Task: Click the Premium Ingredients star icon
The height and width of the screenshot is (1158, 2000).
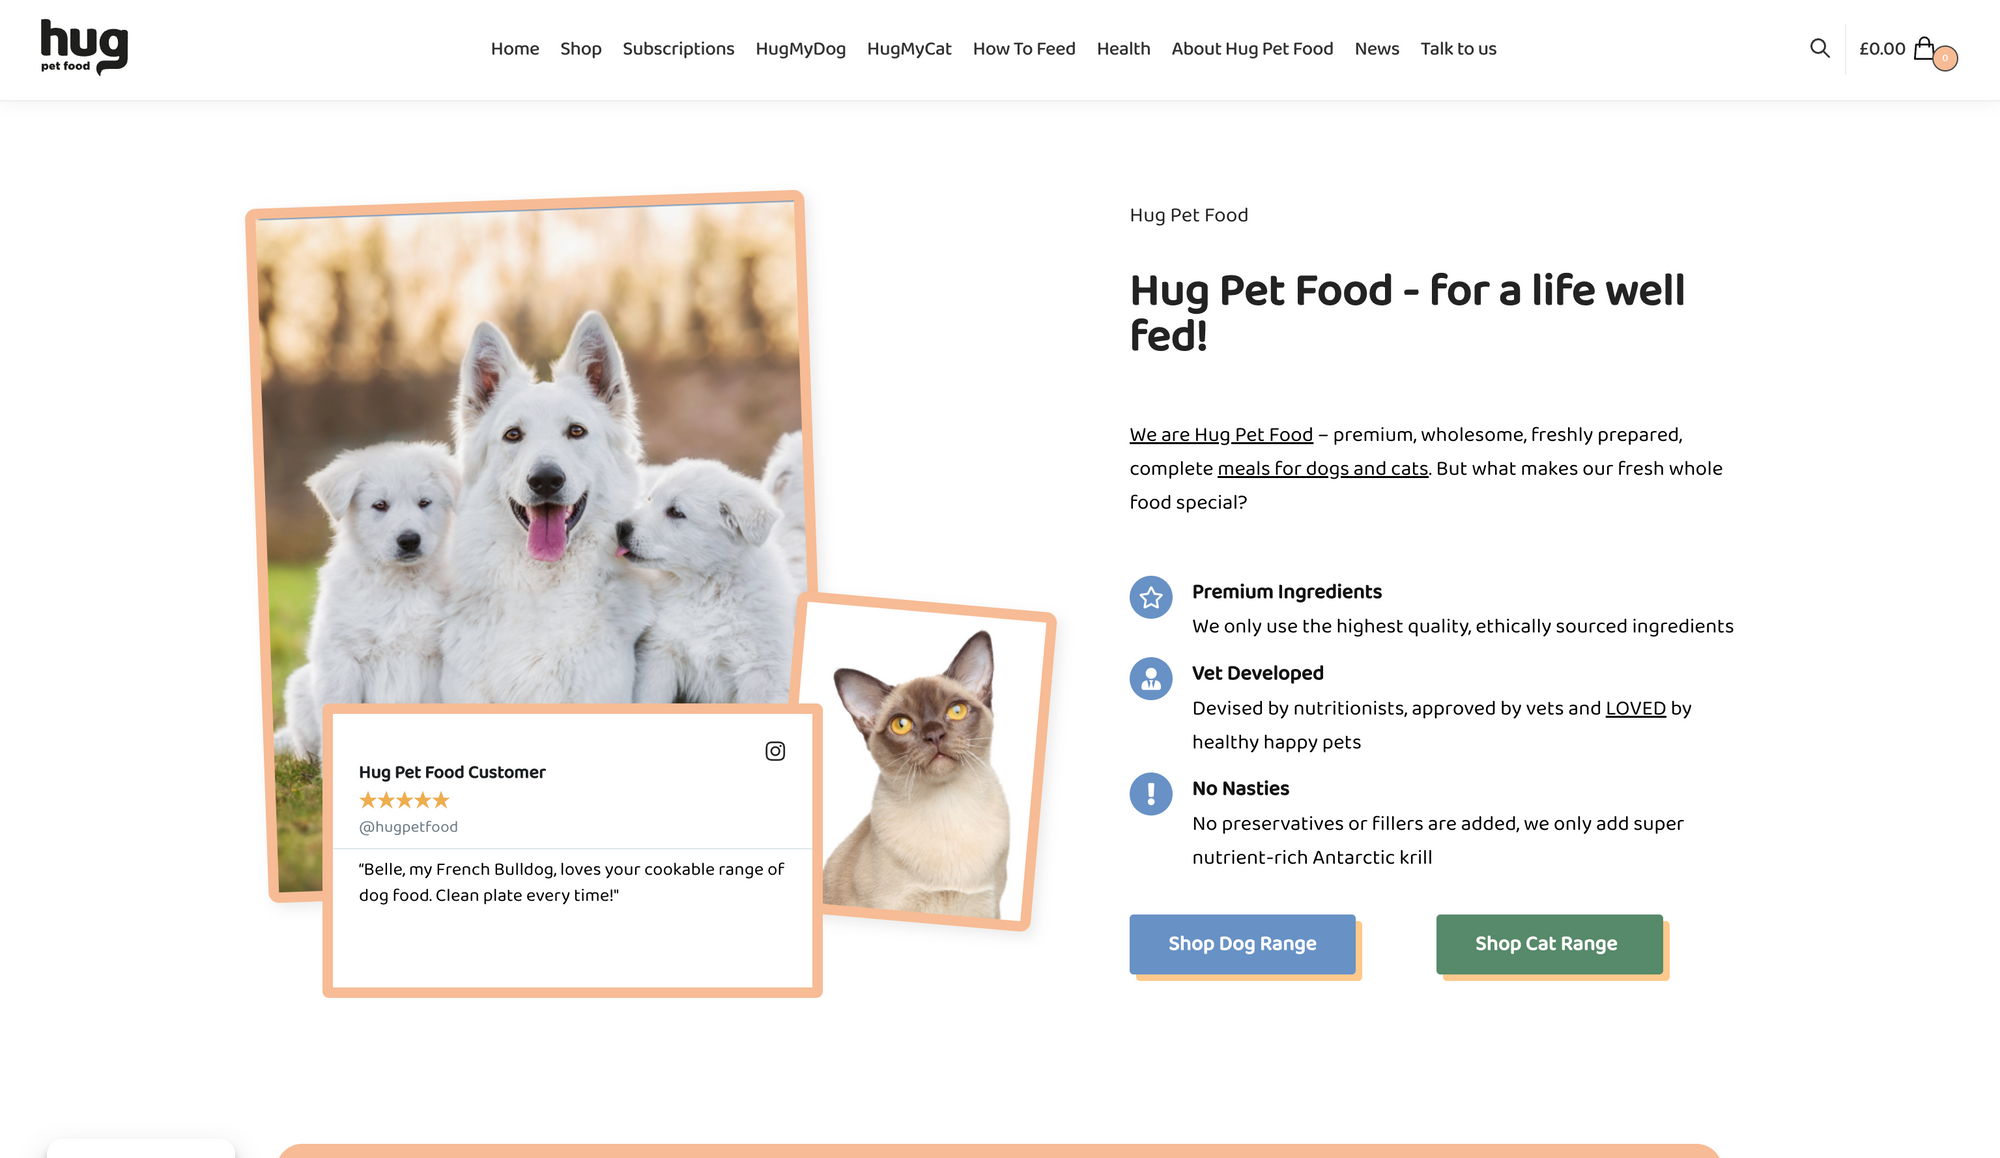Action: pos(1151,597)
